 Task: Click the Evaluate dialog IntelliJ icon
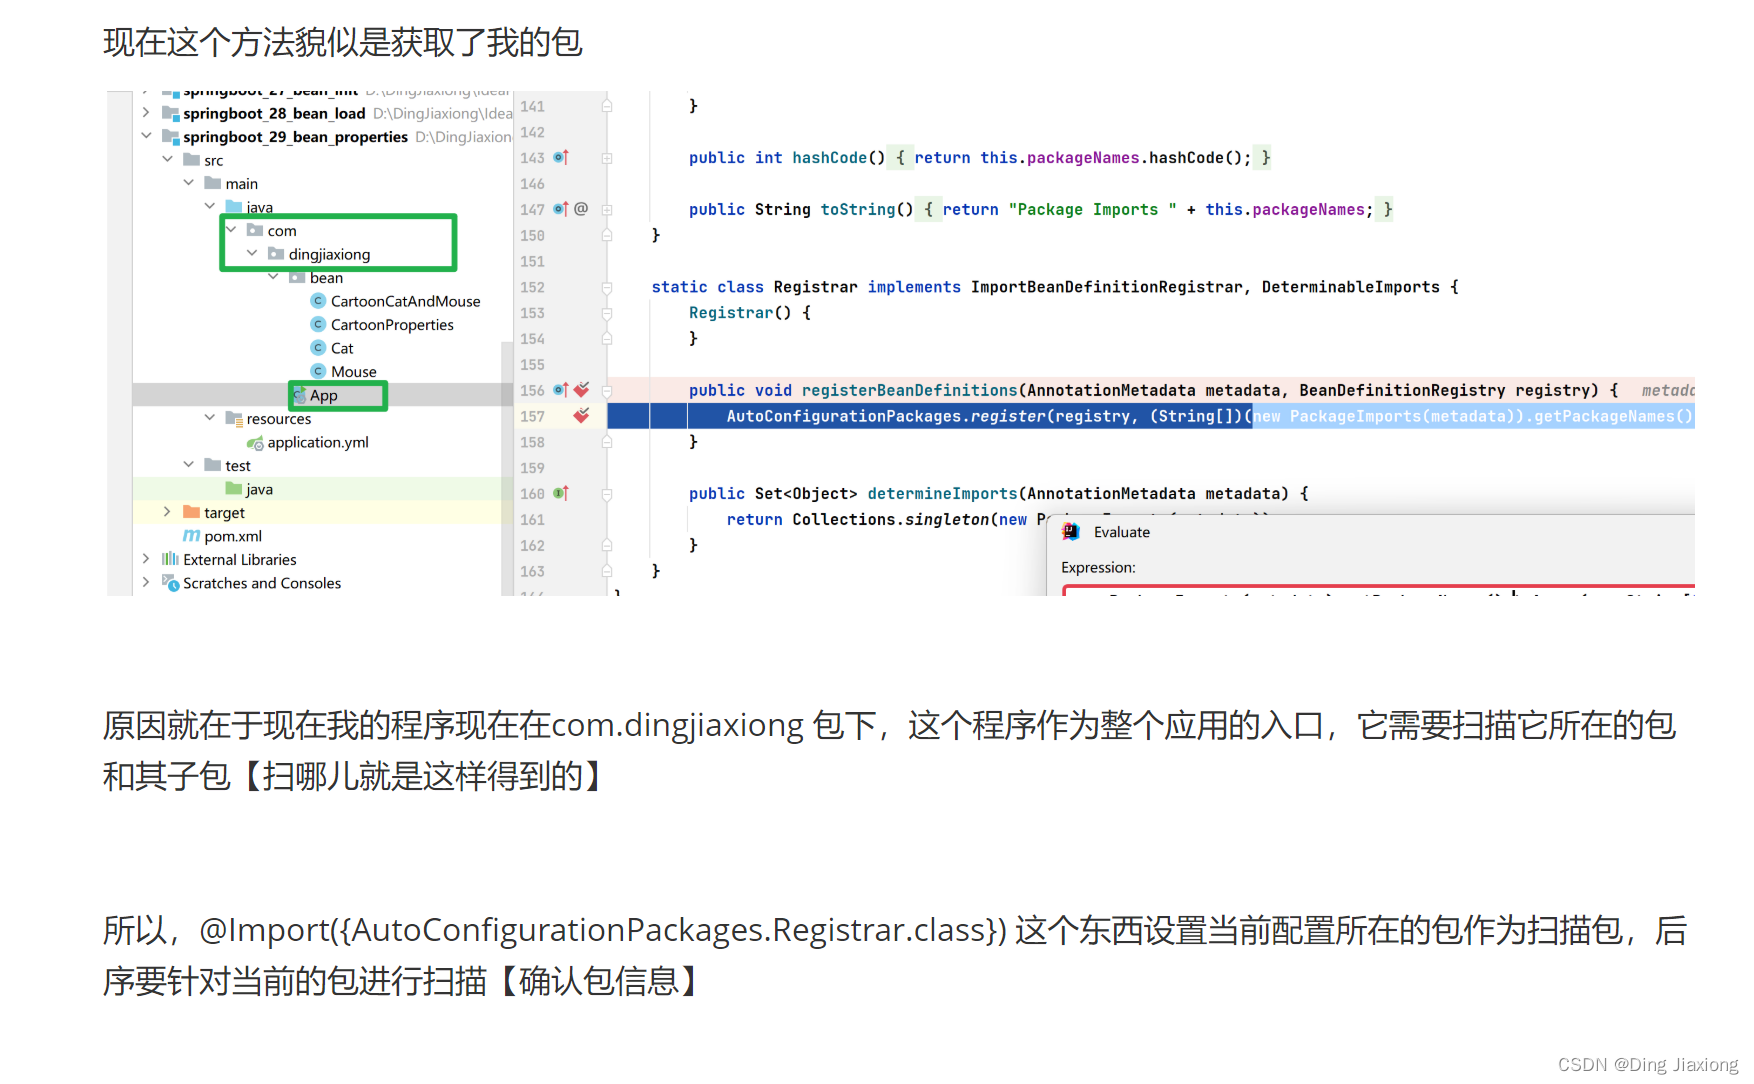coord(1071,532)
